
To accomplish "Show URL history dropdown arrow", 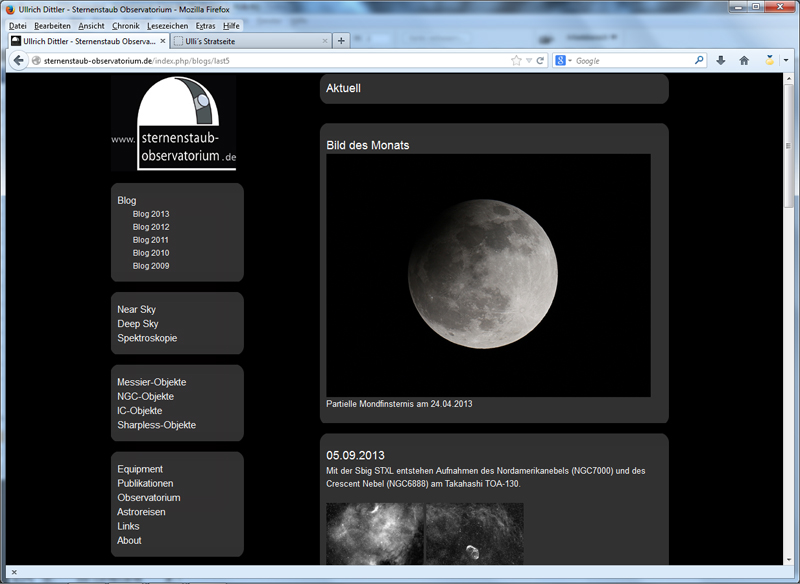I will click(x=529, y=61).
